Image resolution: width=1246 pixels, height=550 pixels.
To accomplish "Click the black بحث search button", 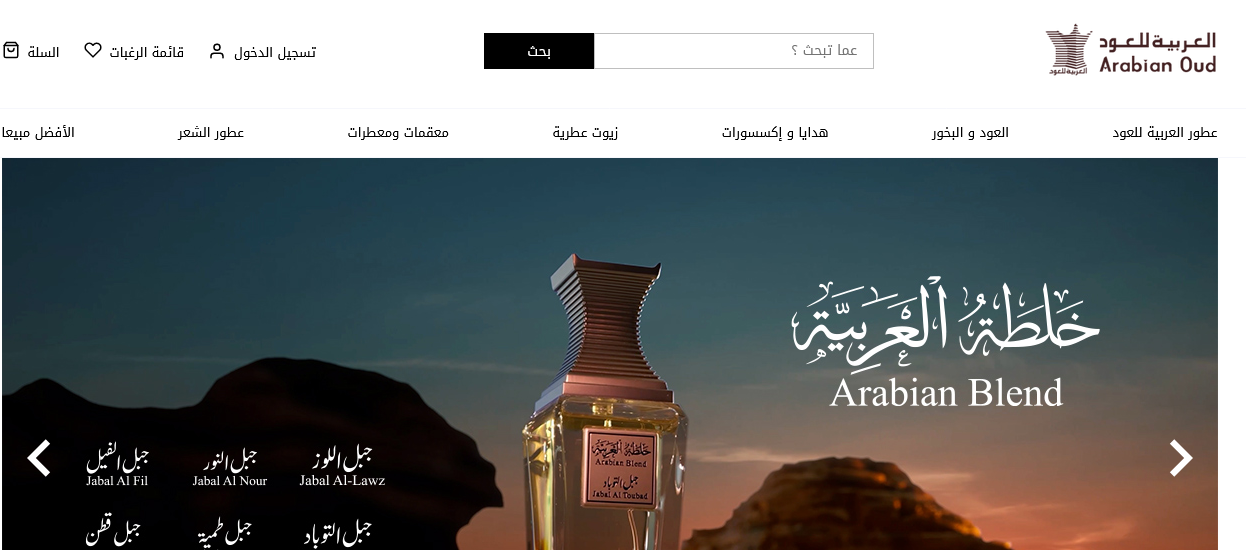I will click(539, 51).
